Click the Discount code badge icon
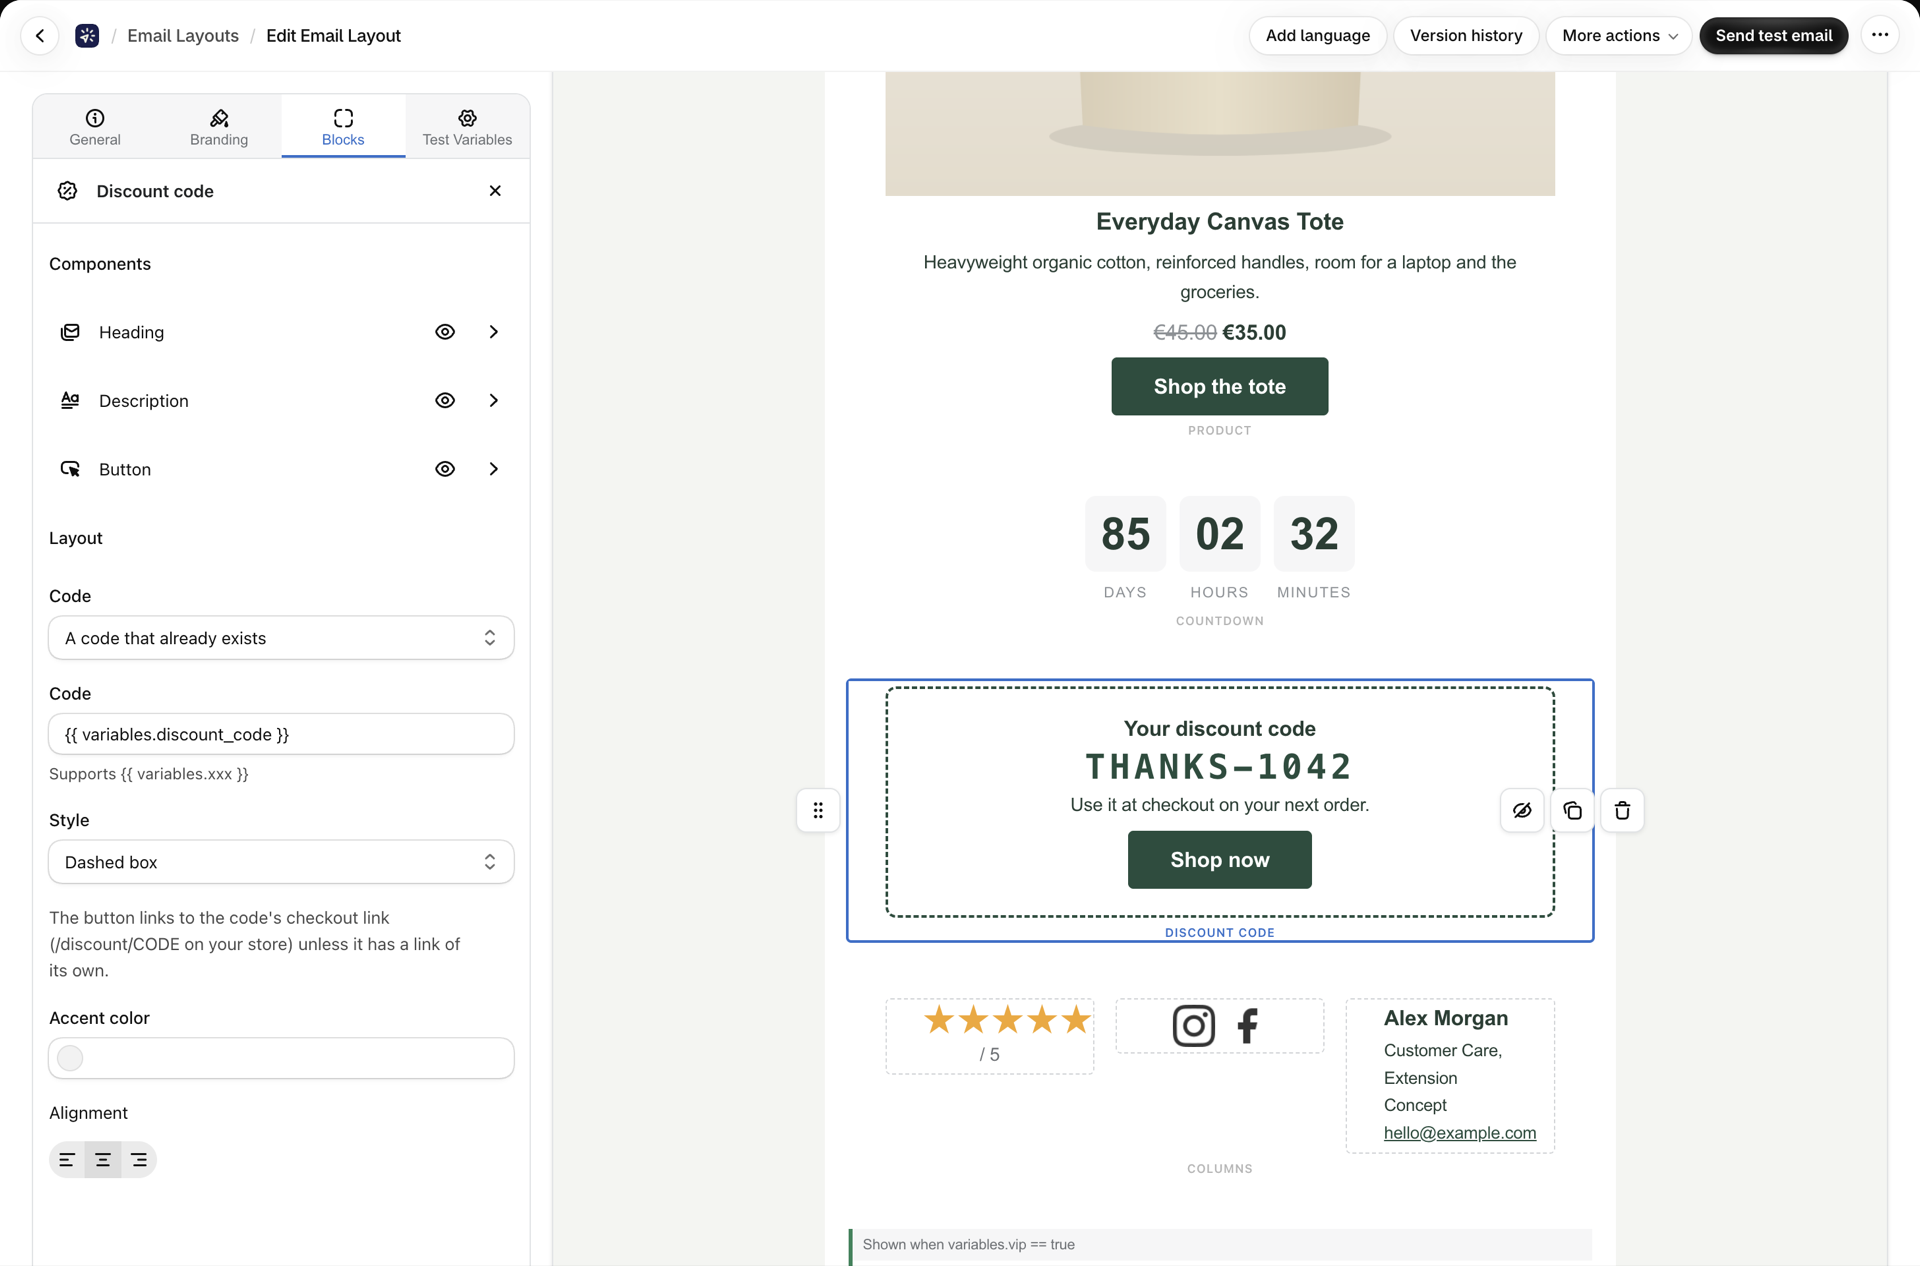The width and height of the screenshot is (1920, 1266). 67,191
